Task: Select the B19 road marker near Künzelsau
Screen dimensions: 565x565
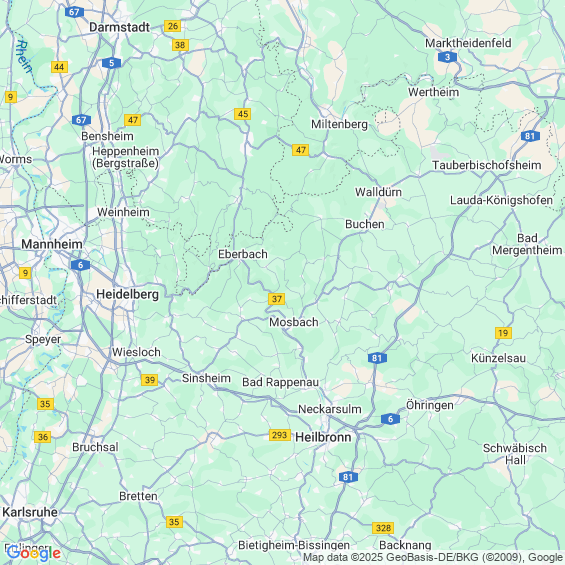Action: click(503, 333)
